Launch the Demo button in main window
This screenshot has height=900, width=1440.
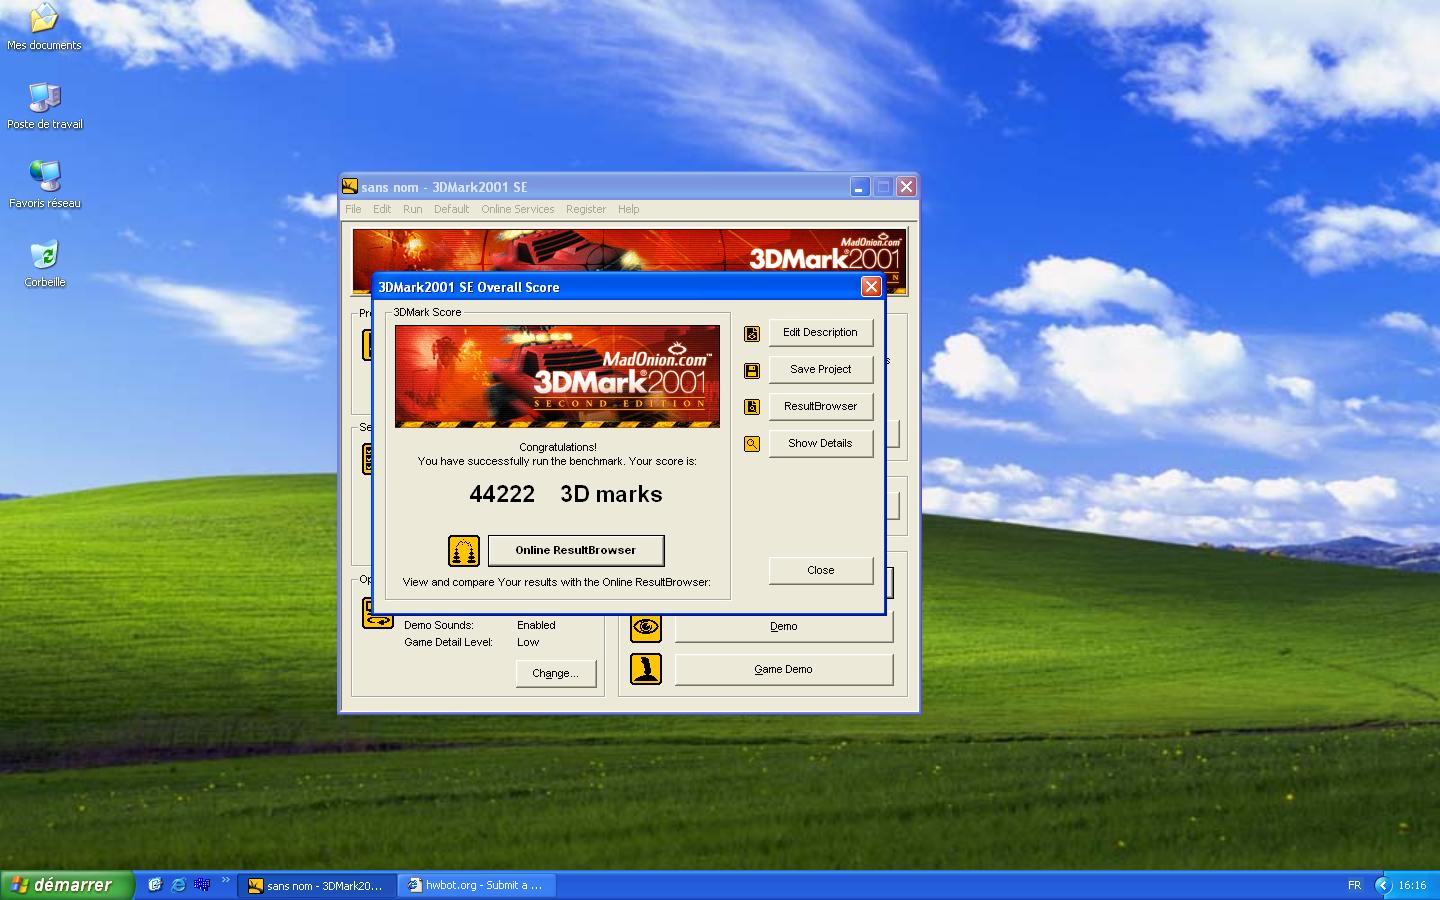coord(783,627)
